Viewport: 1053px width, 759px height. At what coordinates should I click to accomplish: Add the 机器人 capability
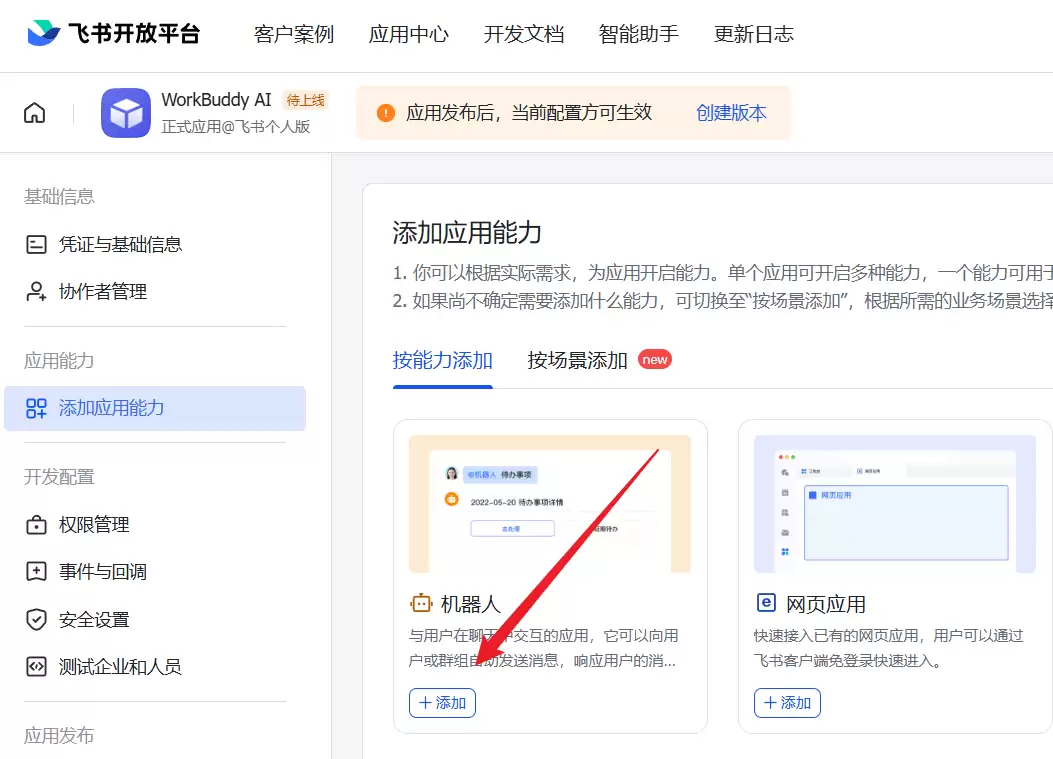pyautogui.click(x=443, y=703)
